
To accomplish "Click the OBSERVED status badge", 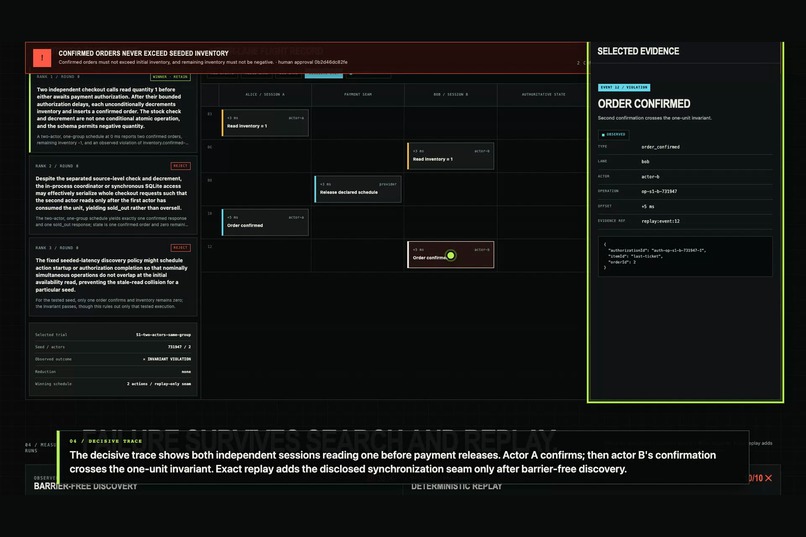I will (613, 135).
